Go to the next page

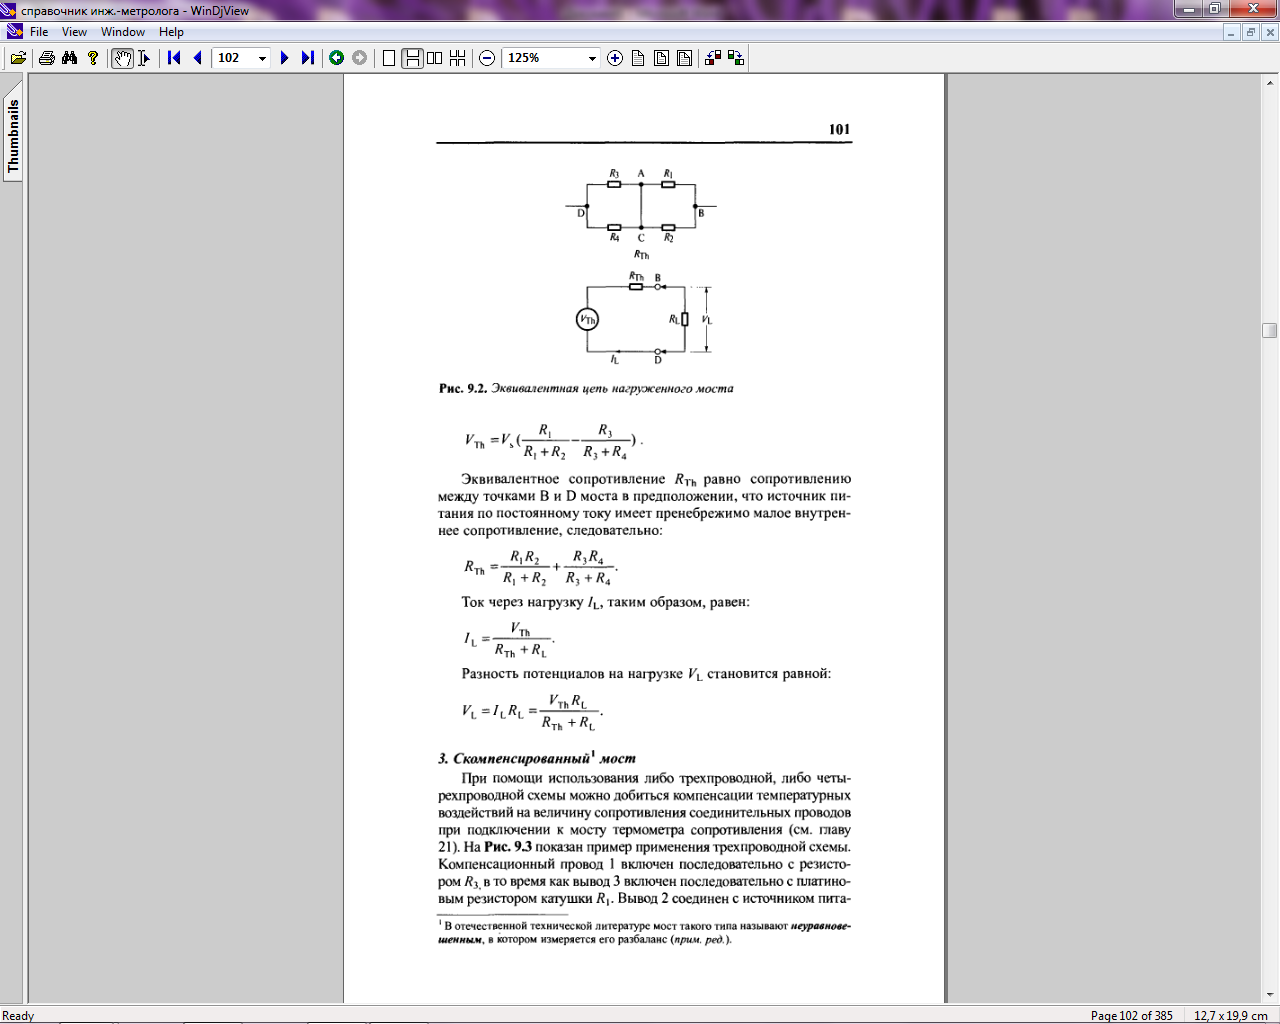point(285,58)
